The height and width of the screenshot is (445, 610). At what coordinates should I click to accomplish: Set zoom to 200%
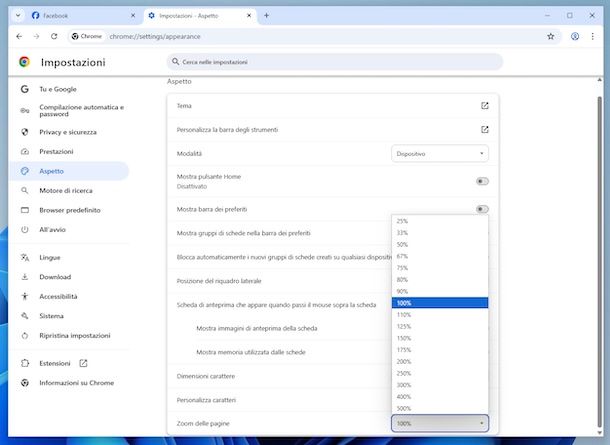440,361
